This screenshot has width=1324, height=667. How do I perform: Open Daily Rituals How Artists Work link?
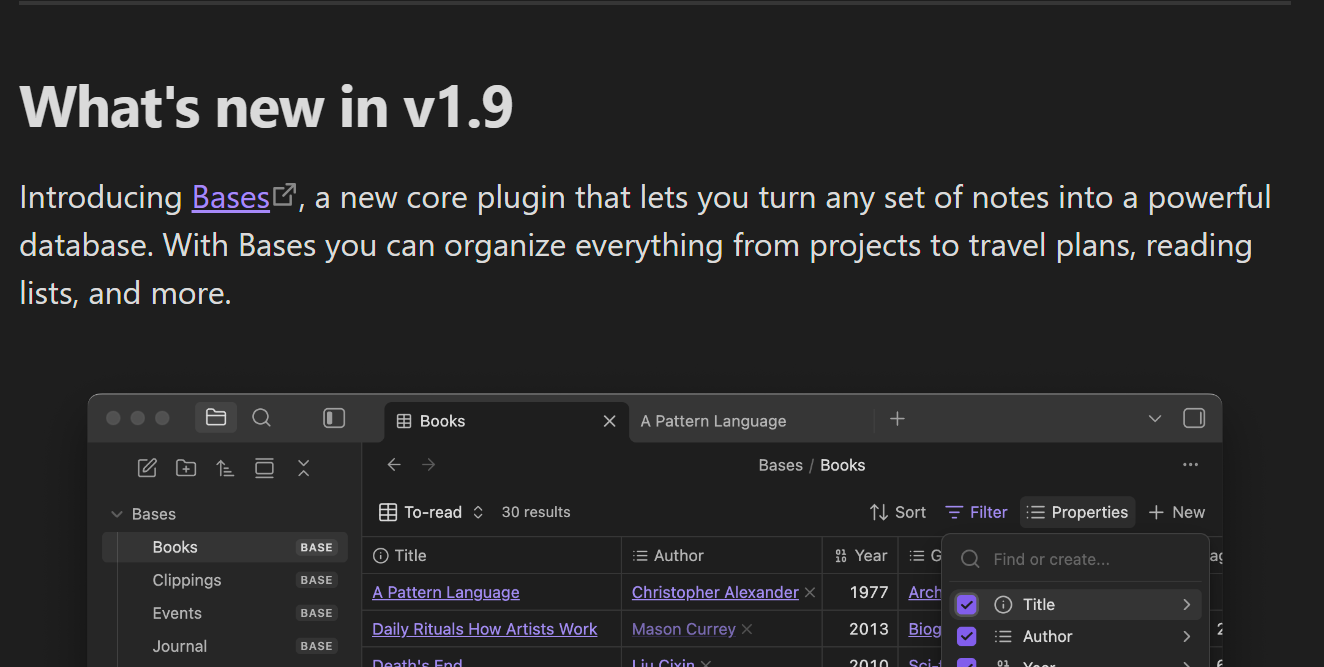tap(485, 630)
